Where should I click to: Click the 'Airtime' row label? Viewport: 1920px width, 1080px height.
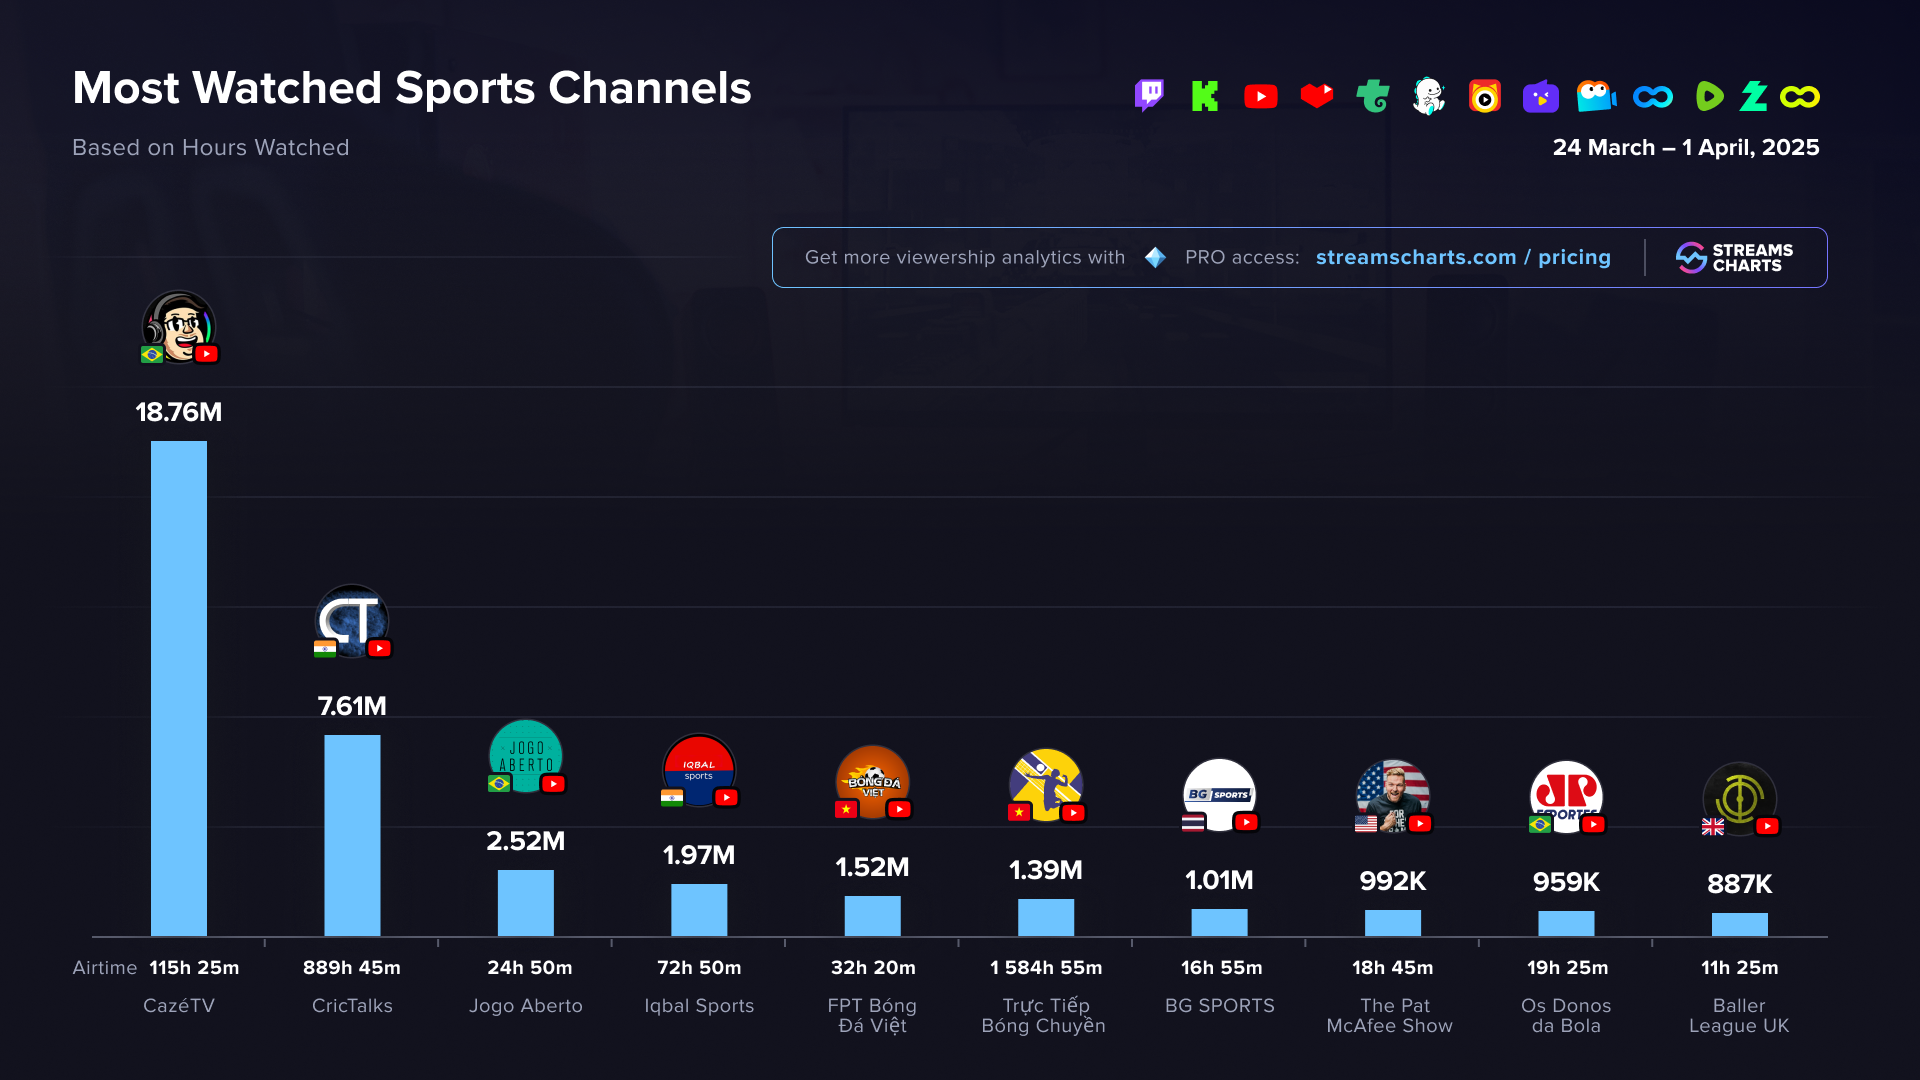tap(105, 968)
